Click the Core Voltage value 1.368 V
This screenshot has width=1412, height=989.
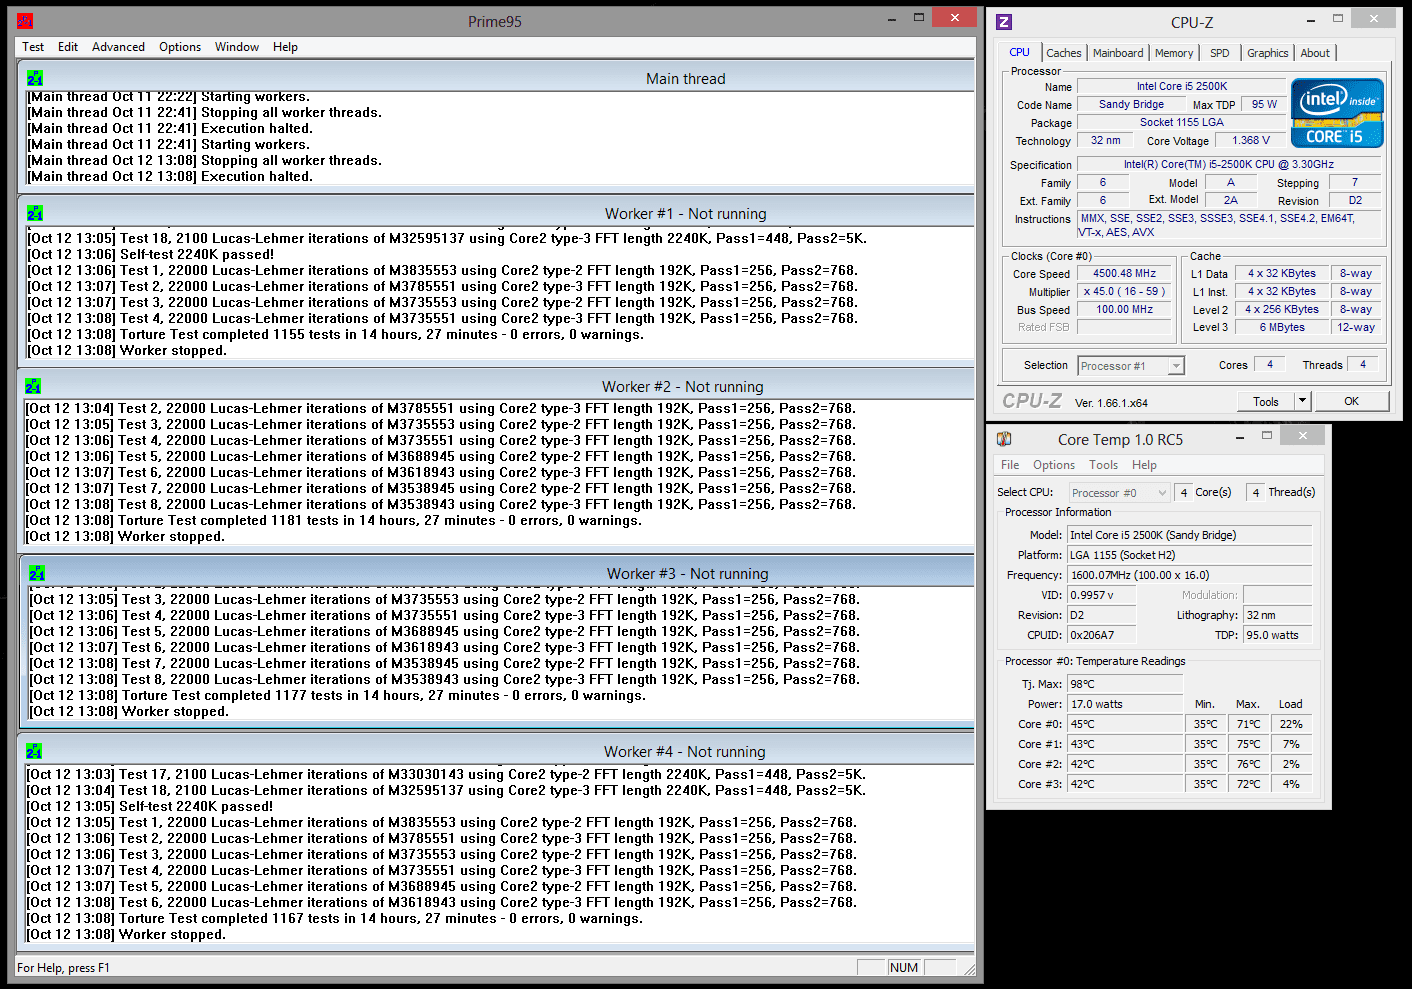pyautogui.click(x=1251, y=141)
